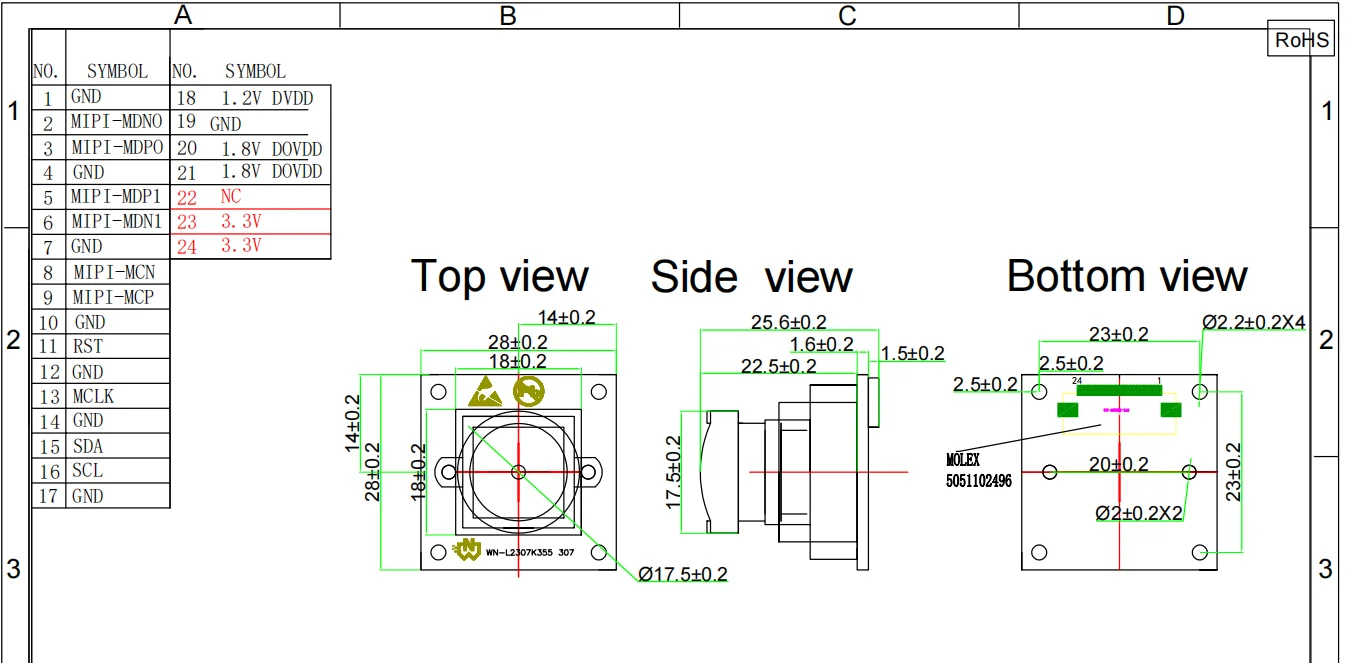This screenshot has height=663, width=1350.
Task: Click the red NC entry
Action: pyautogui.click(x=231, y=196)
